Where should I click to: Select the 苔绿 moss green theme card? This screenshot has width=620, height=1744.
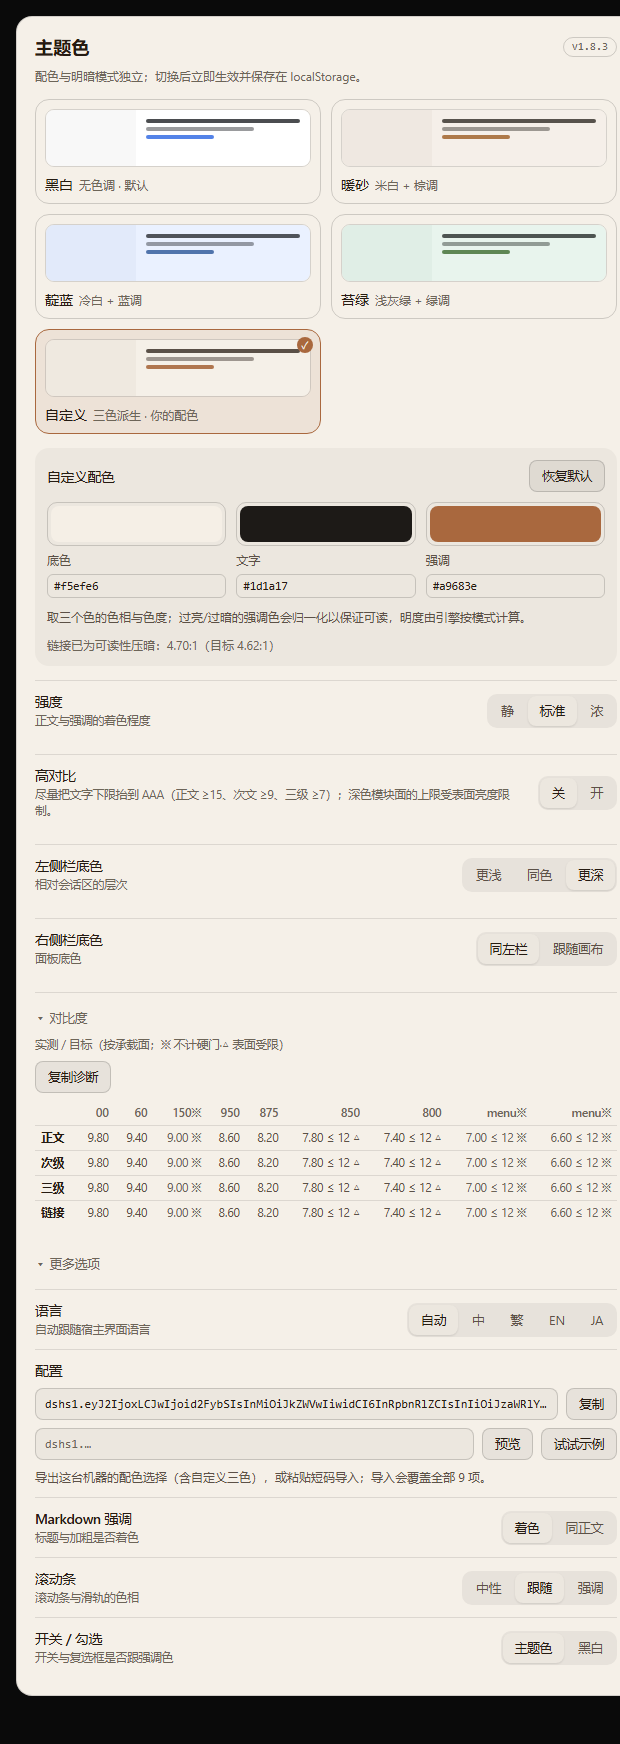[474, 267]
